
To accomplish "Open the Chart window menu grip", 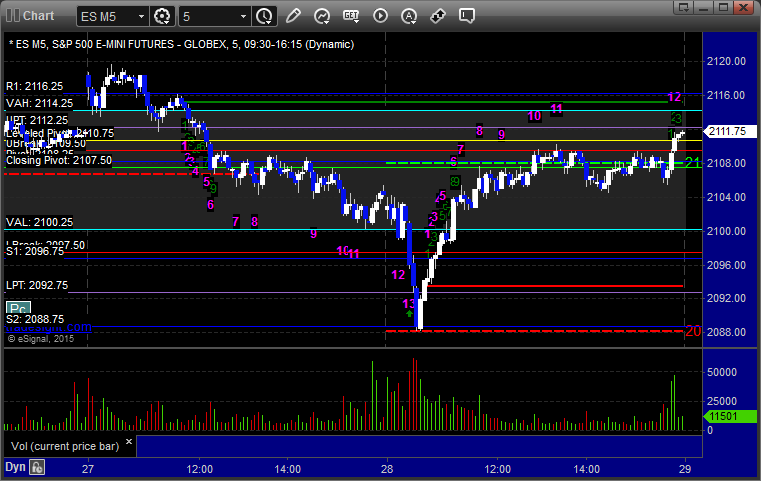I will click(11, 16).
